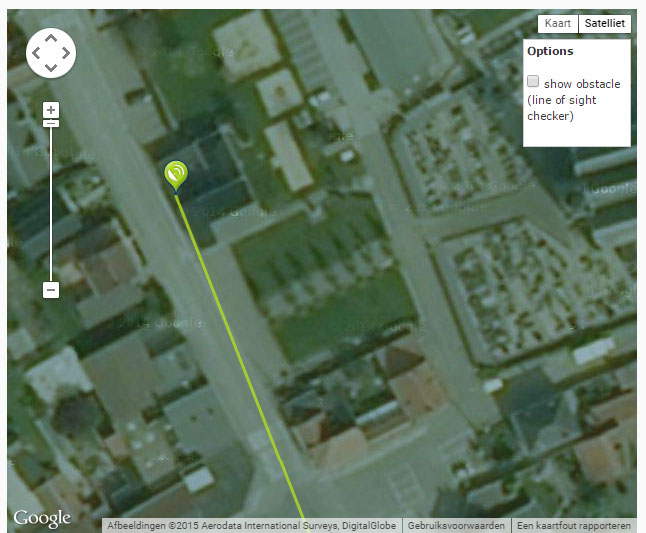Pan the map up with arrow
Screen dimensions: 646x533
(x=51, y=38)
